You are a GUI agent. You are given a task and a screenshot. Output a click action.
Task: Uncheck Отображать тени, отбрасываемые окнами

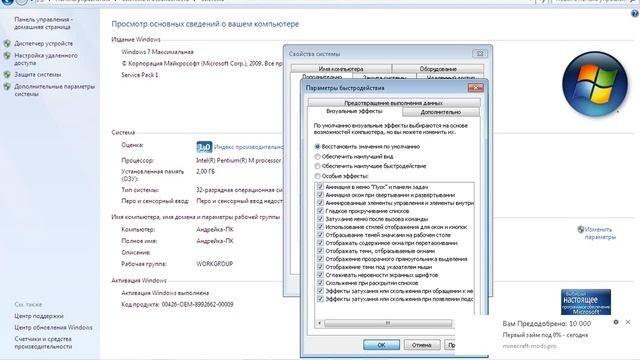(x=320, y=251)
